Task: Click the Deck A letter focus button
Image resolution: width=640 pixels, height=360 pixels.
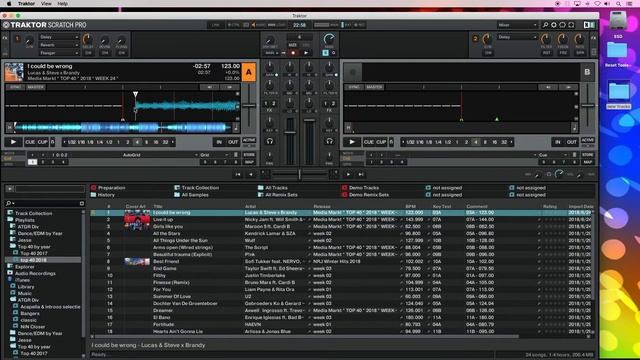Action: click(x=249, y=72)
